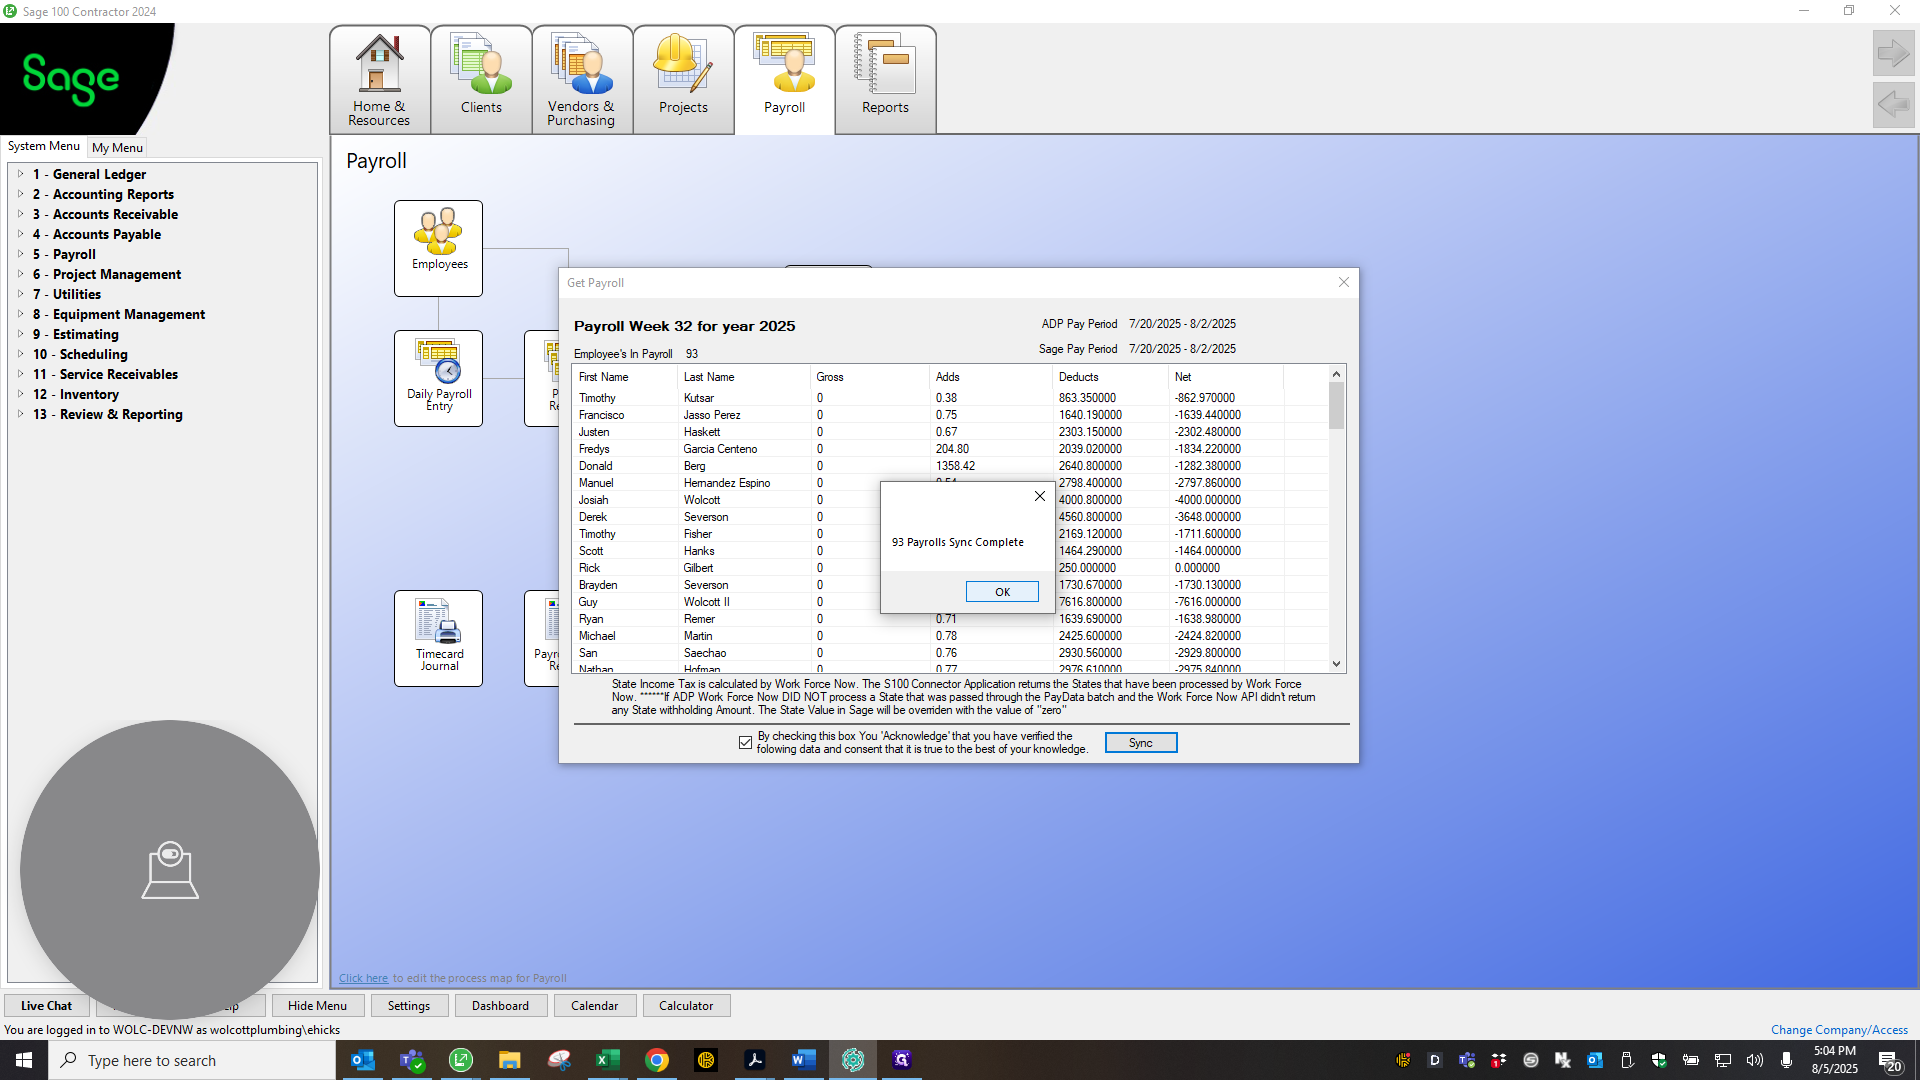The image size is (1920, 1080).
Task: Click the Sage logo
Action: 71,78
